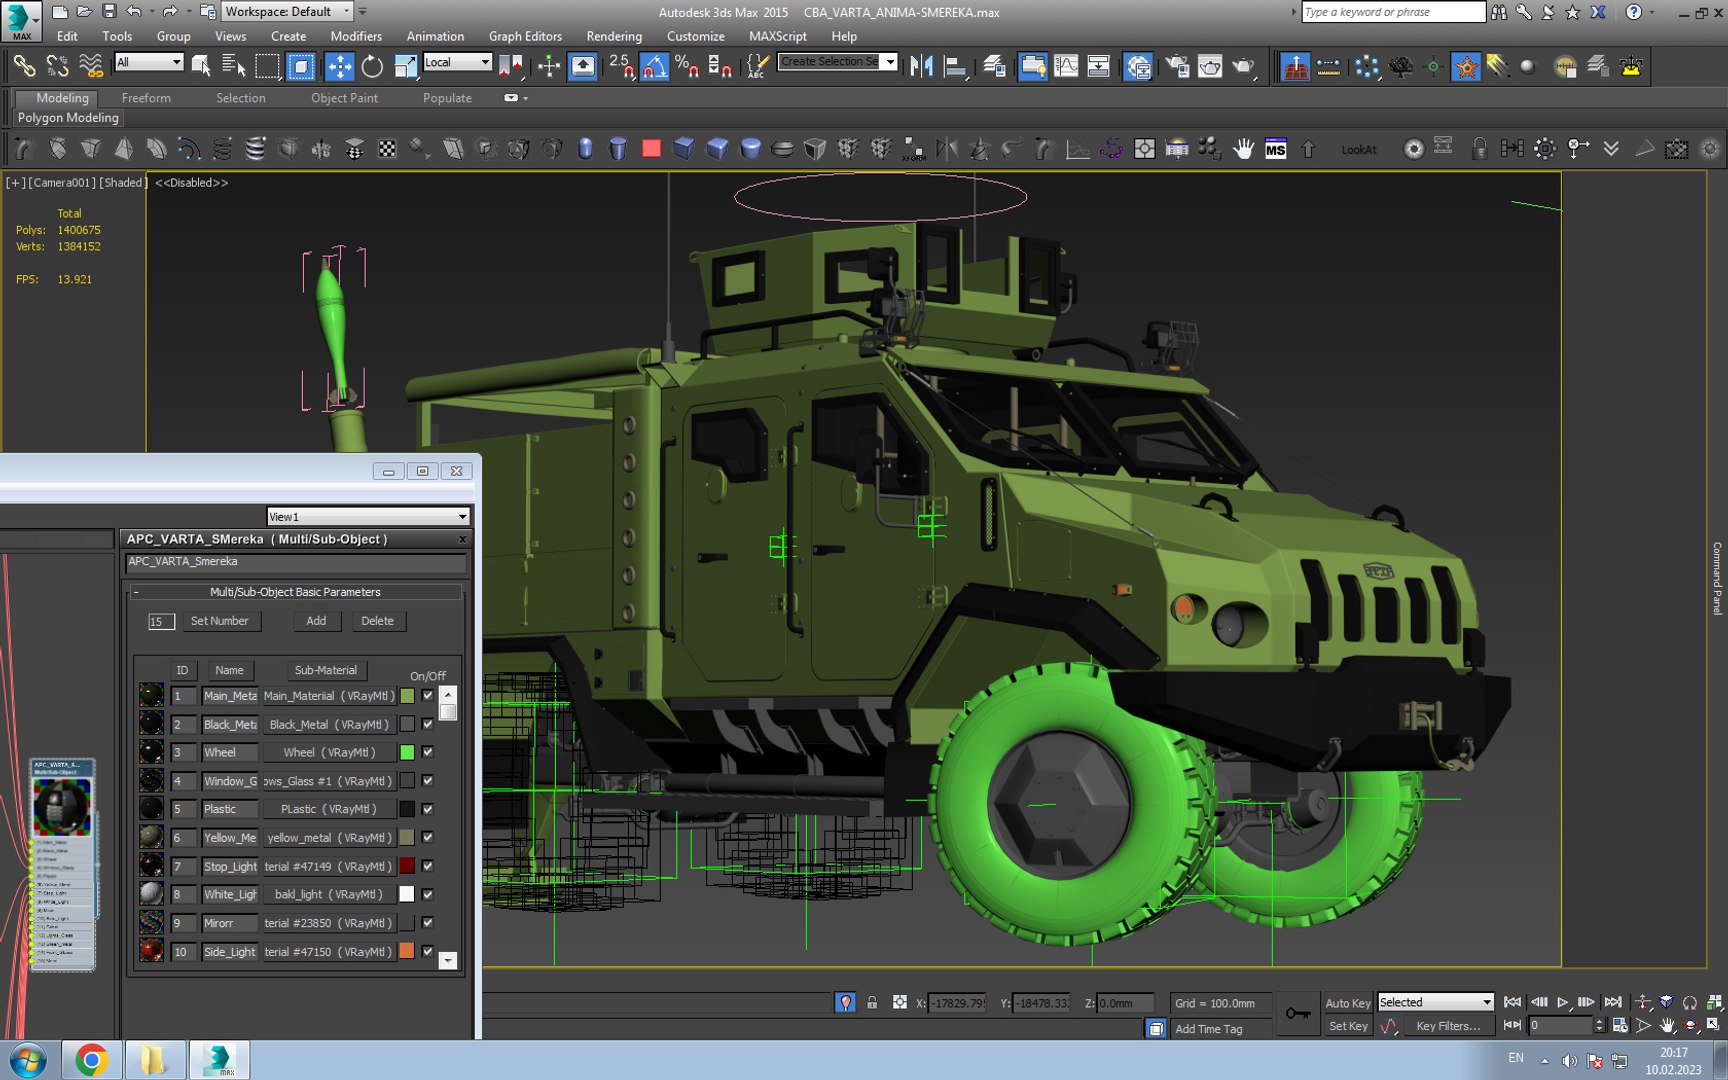Click the Key Filters button
Image resolution: width=1728 pixels, height=1080 pixels.
coord(1448,1026)
